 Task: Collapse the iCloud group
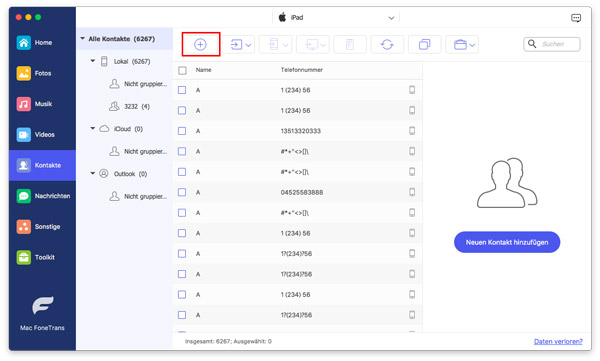coord(92,128)
